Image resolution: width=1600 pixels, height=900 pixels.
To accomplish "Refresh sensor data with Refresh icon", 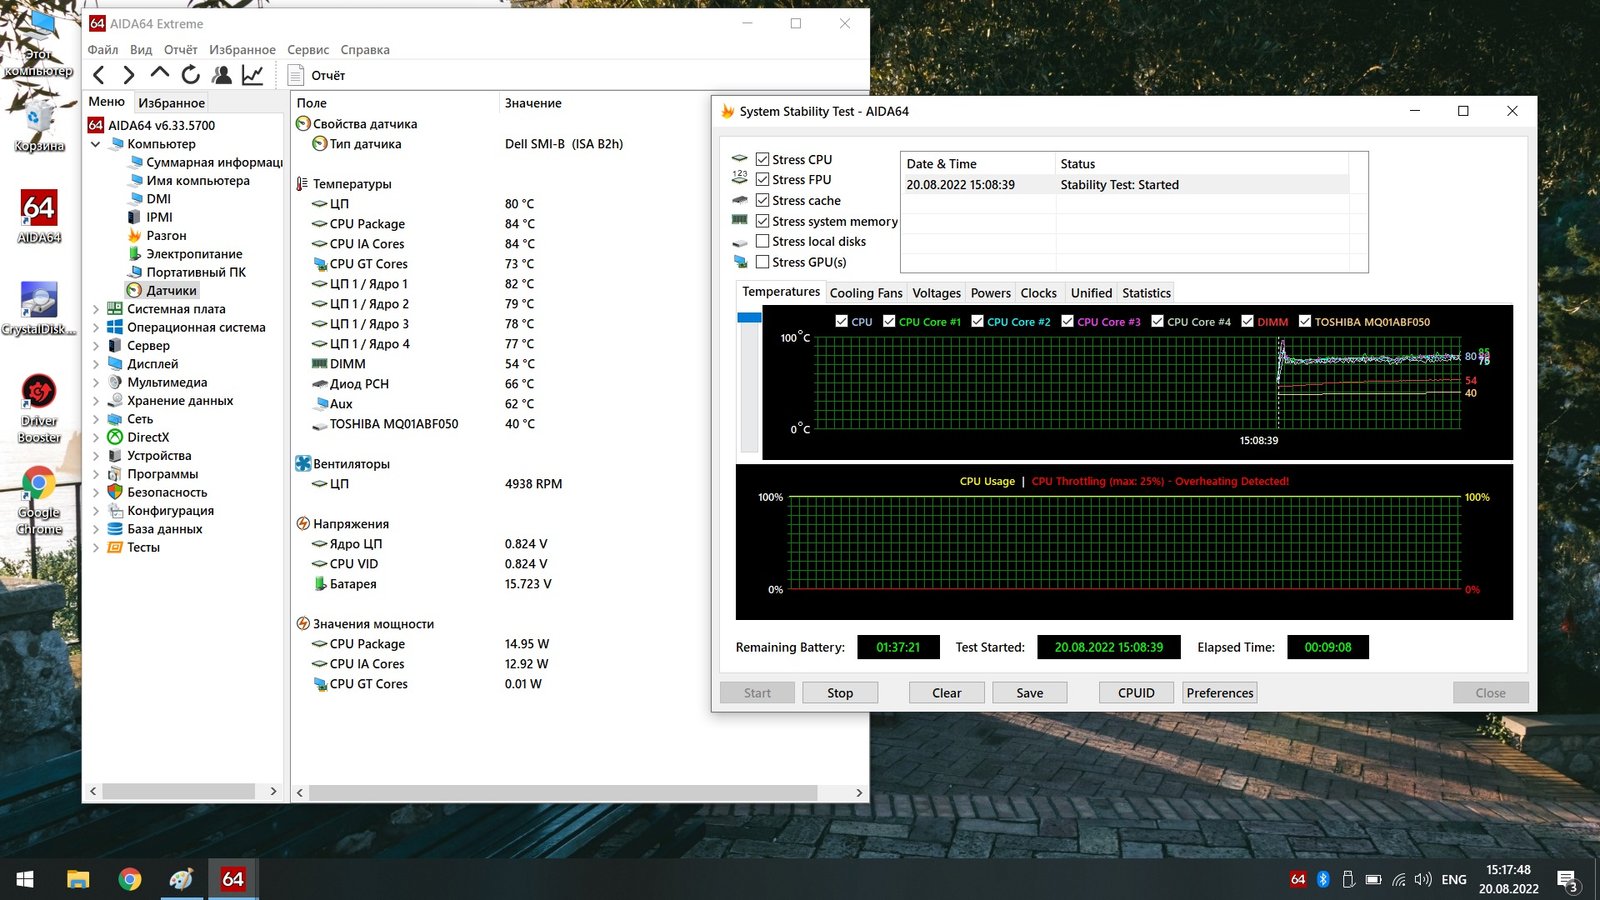I will 190,75.
